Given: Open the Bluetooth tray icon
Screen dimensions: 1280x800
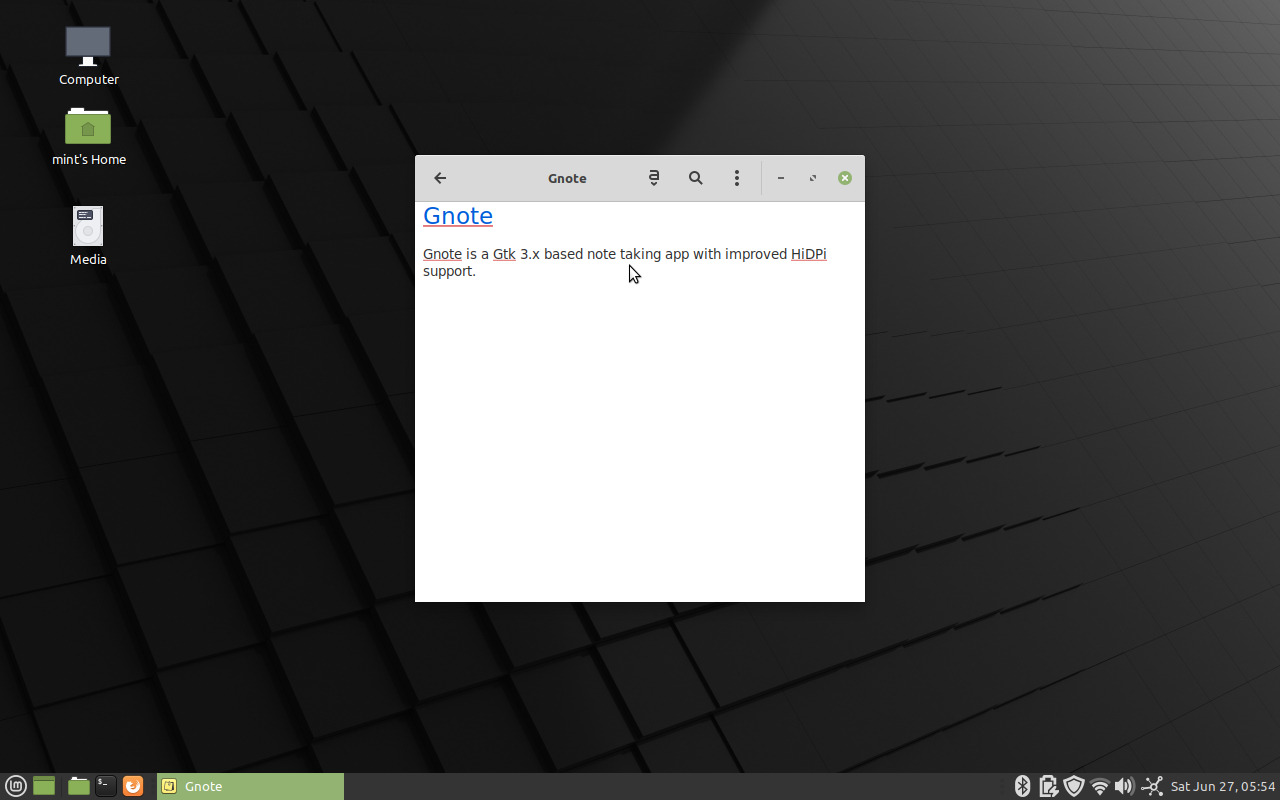Looking at the screenshot, I should (x=1022, y=786).
